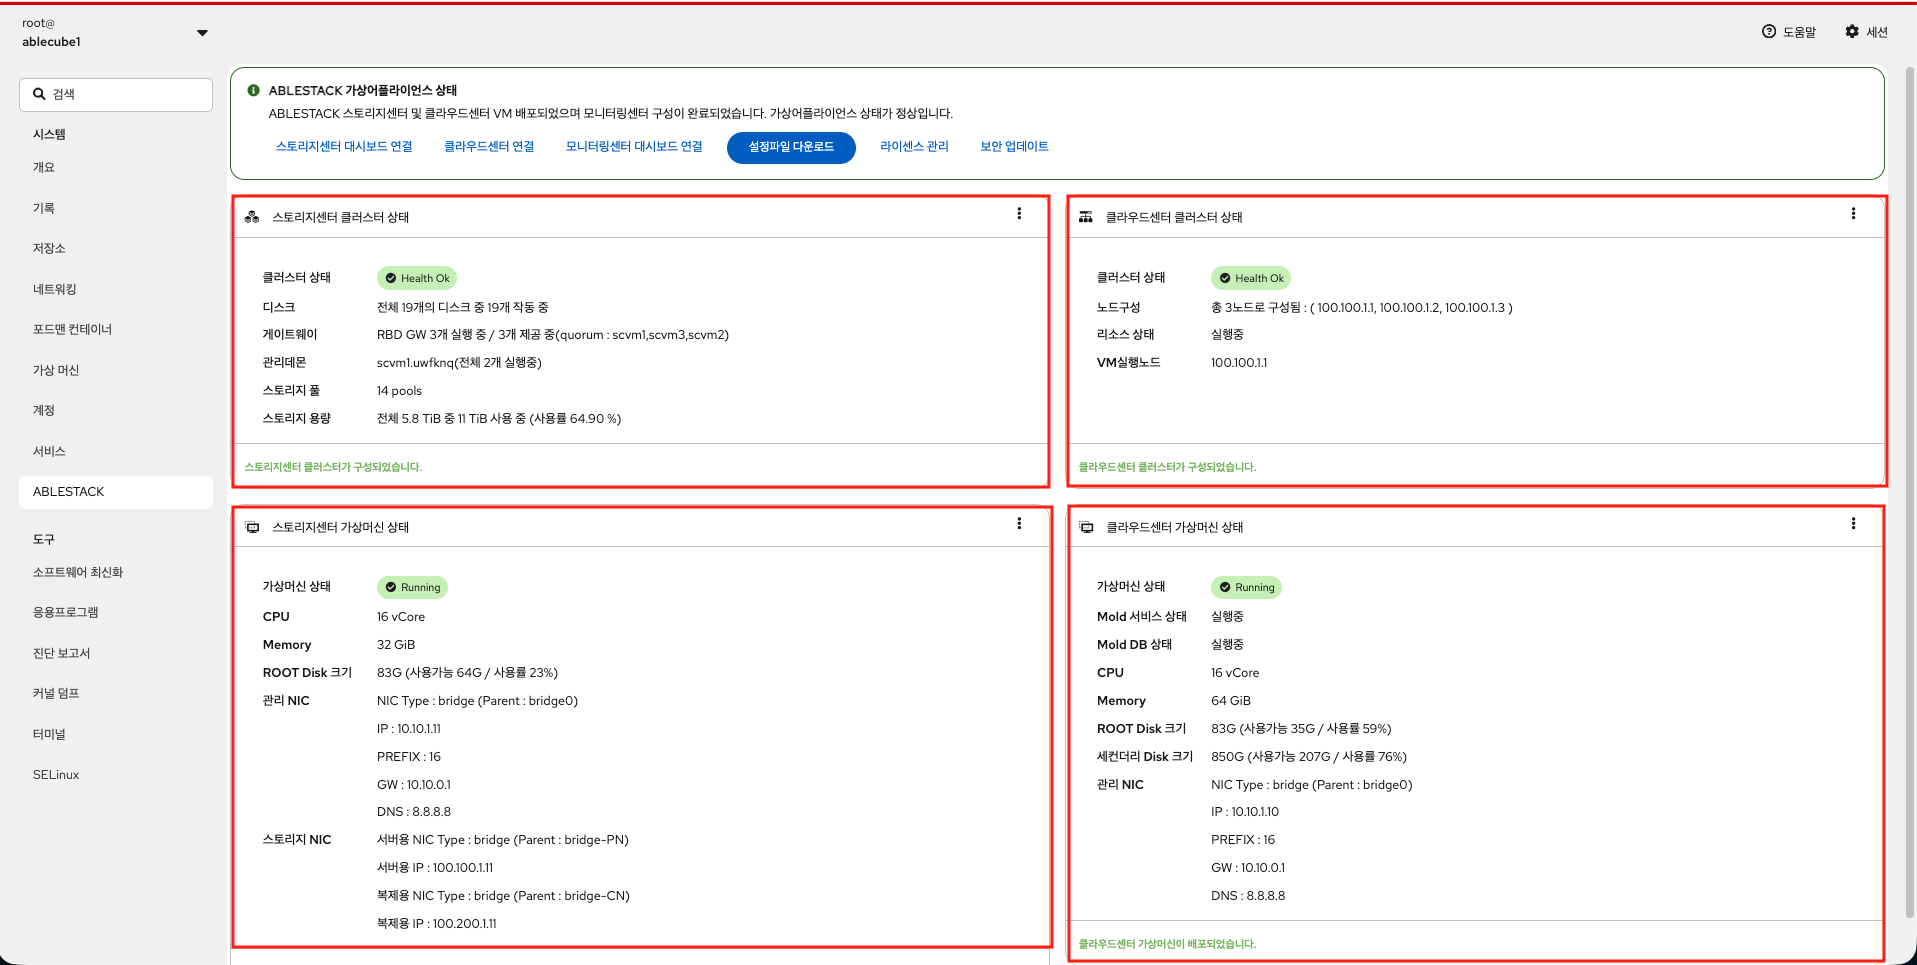Open 모니터링센터 대시보드 연결 link
Viewport: 1917px width, 965px height.
634,147
